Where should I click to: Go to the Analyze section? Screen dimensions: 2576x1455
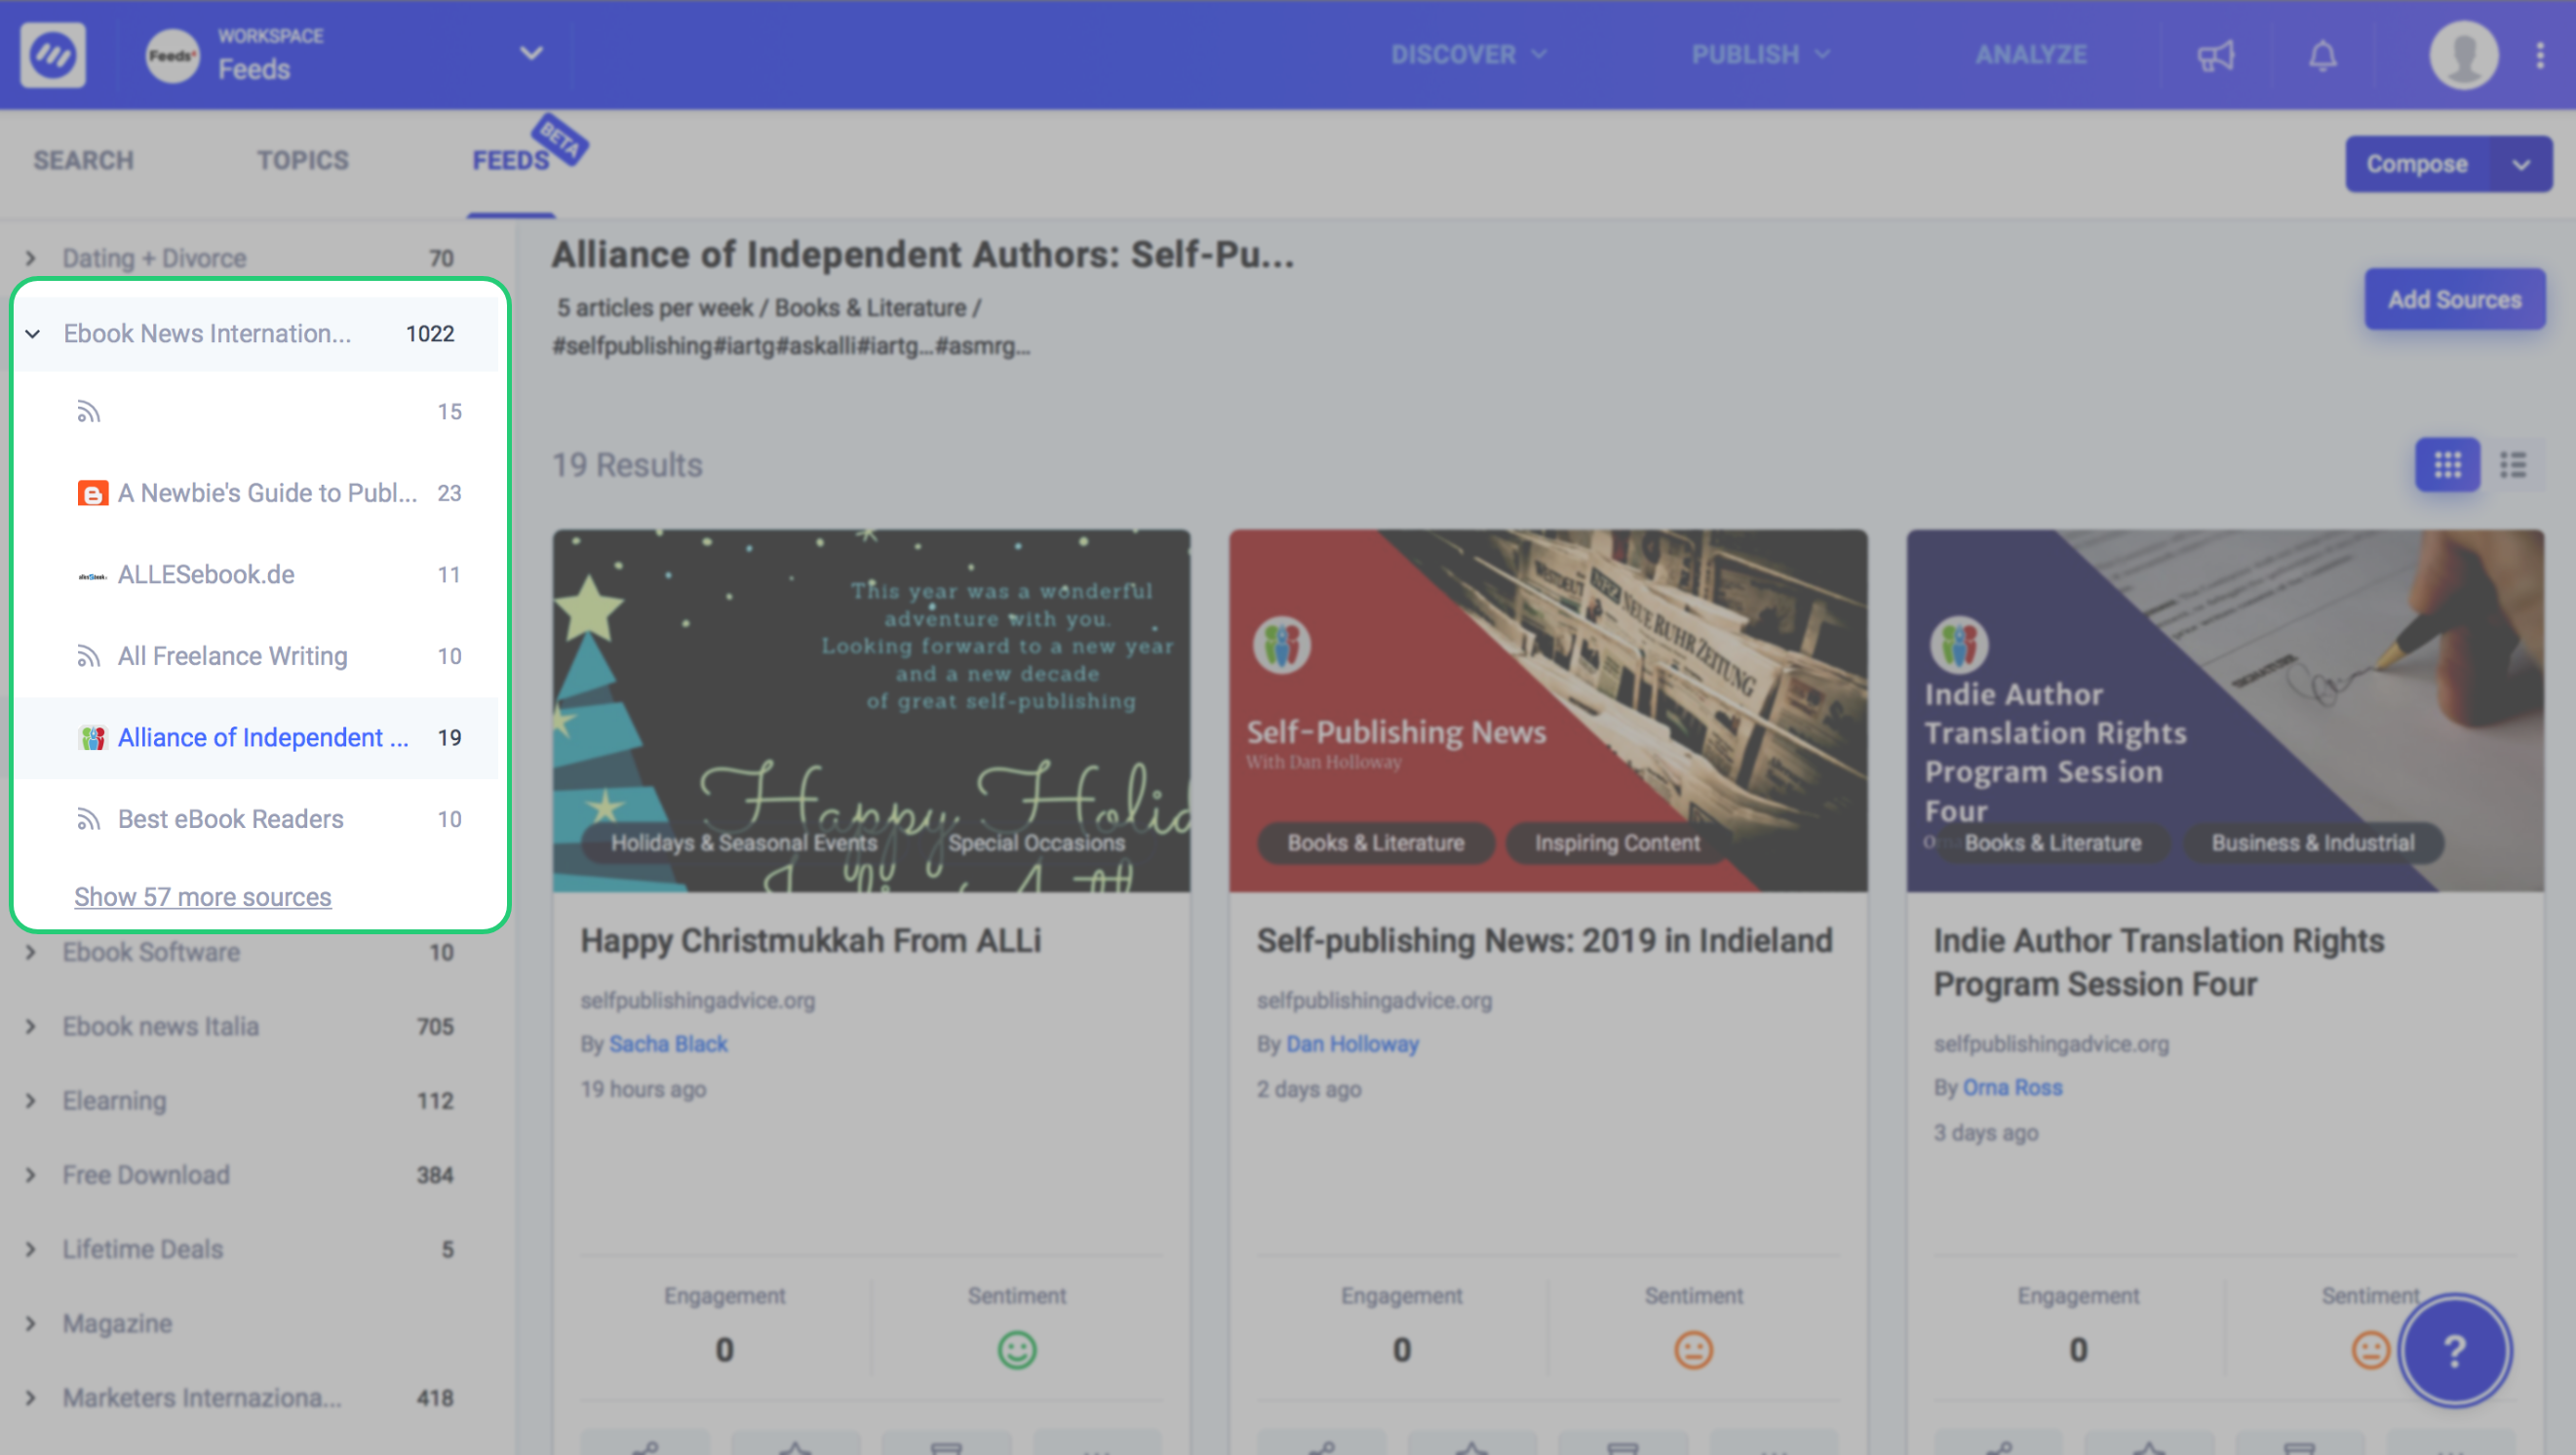2030,55
